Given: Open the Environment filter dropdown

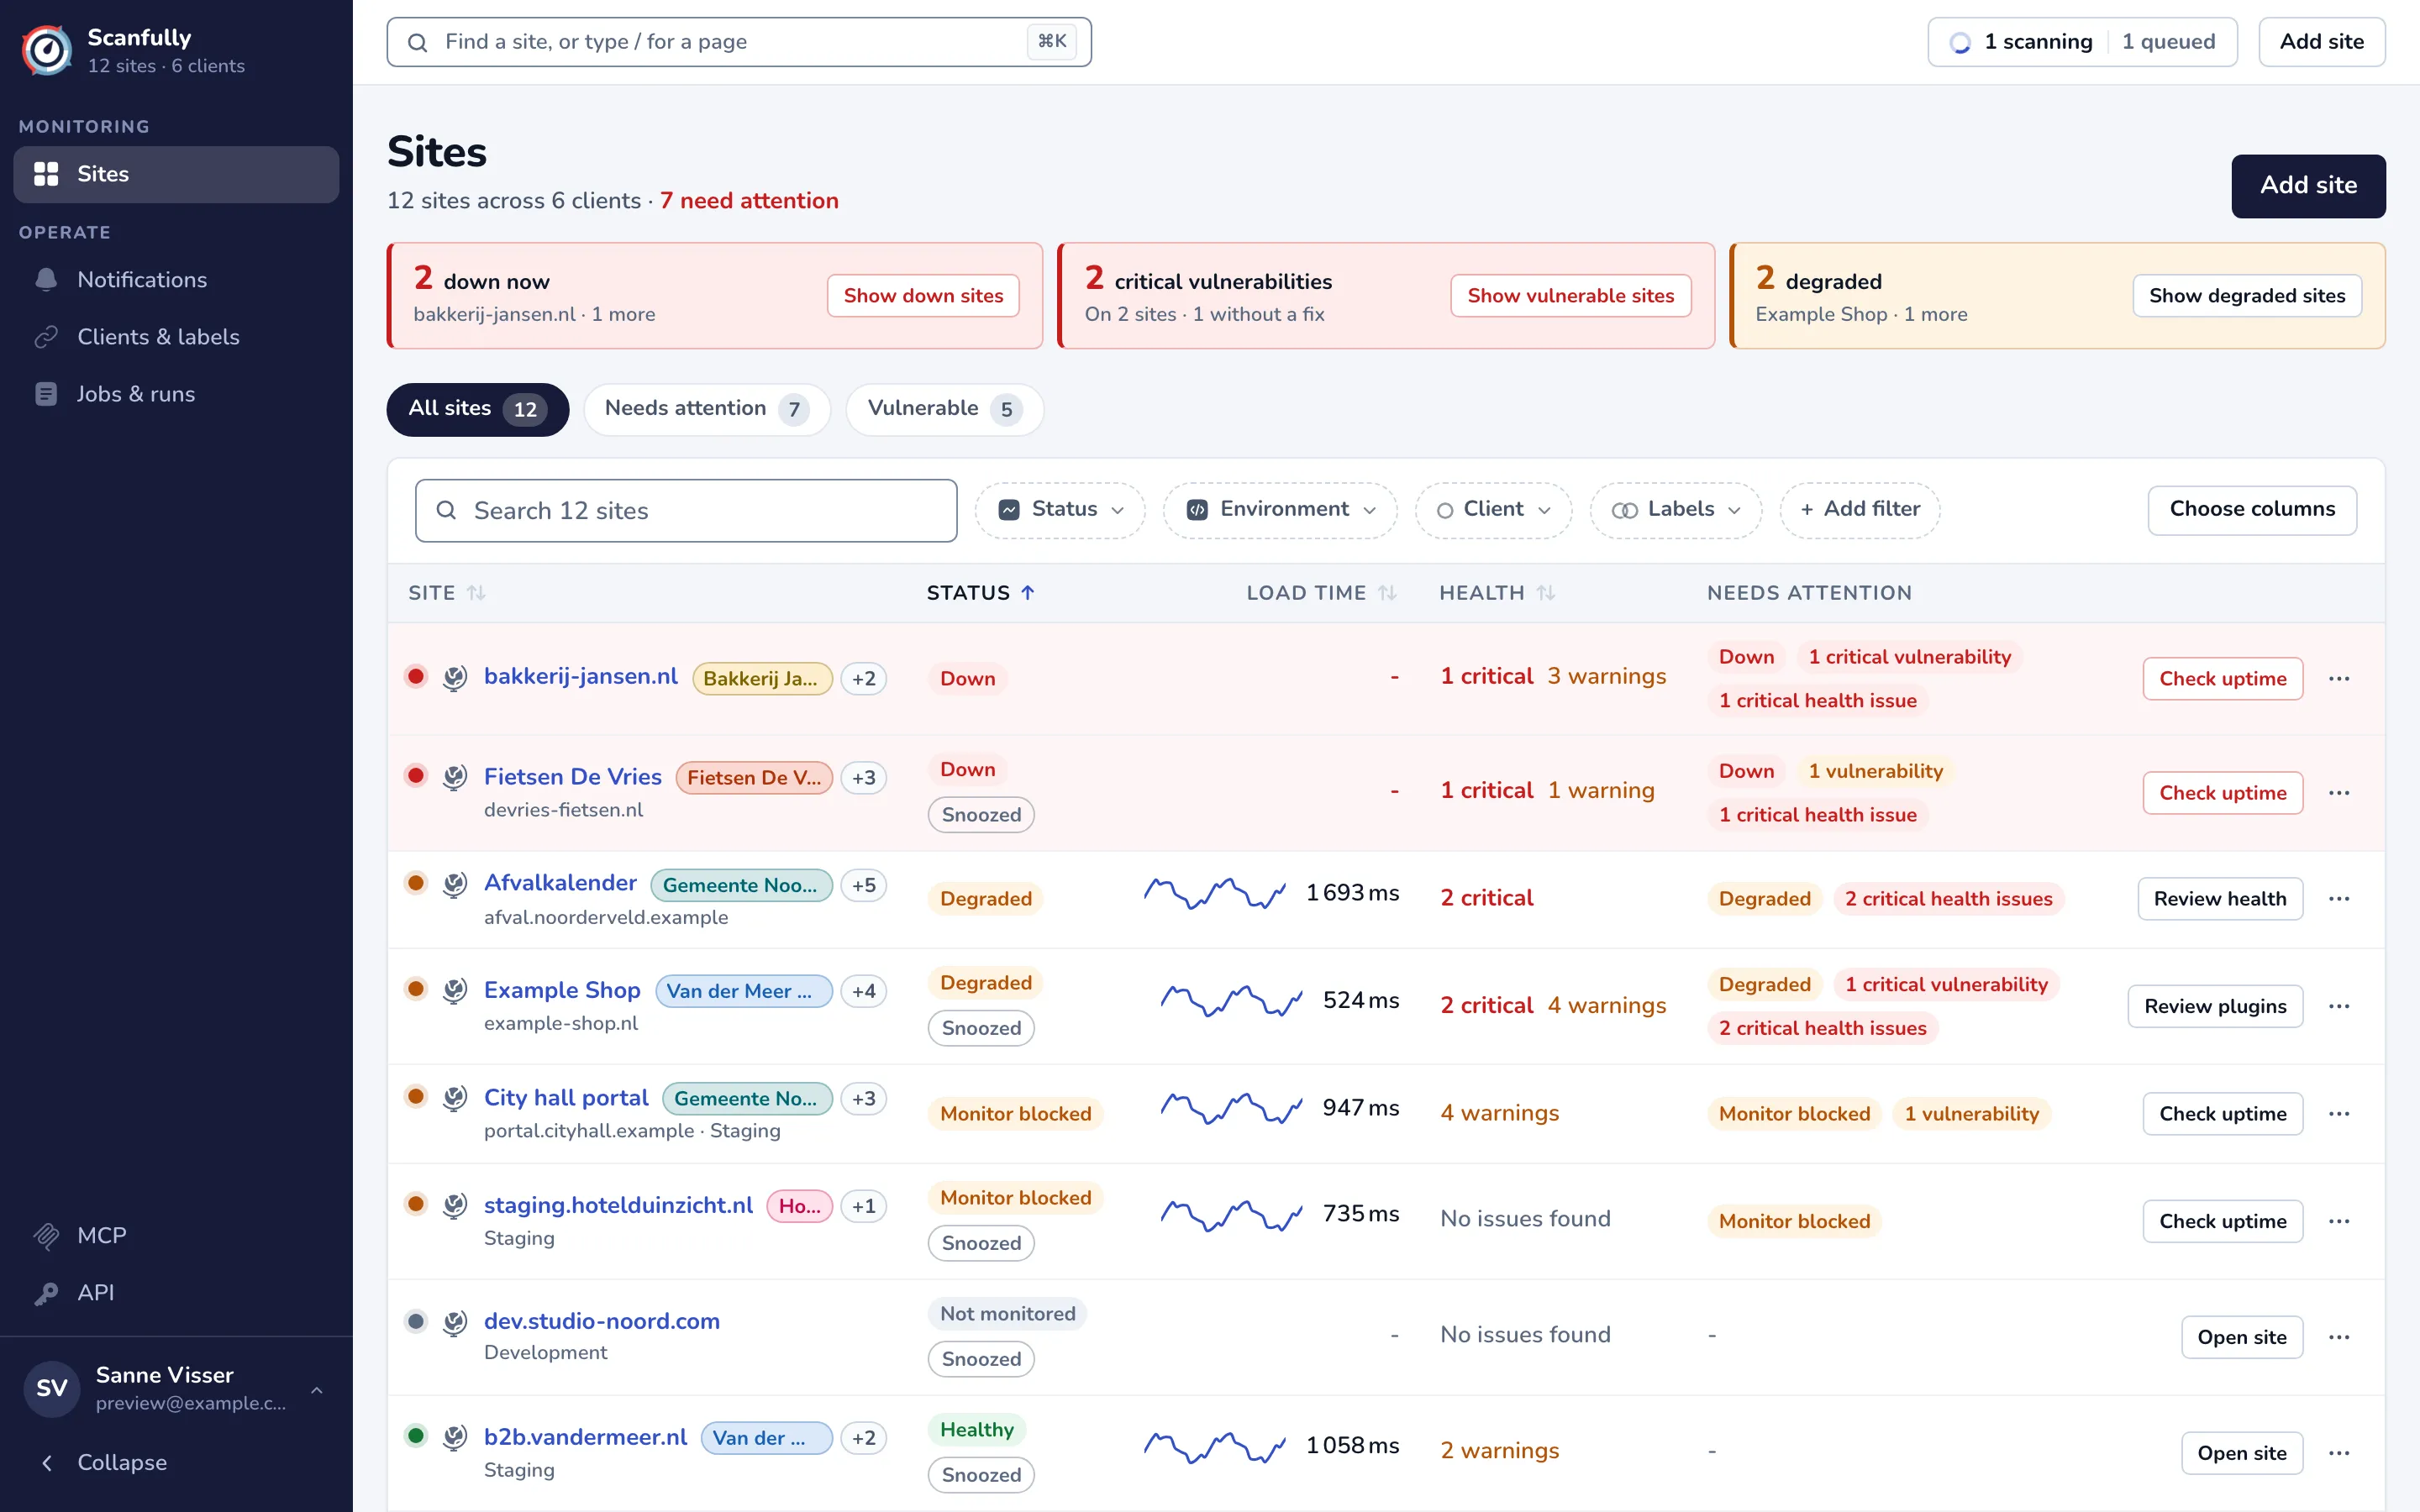Looking at the screenshot, I should coord(1280,510).
